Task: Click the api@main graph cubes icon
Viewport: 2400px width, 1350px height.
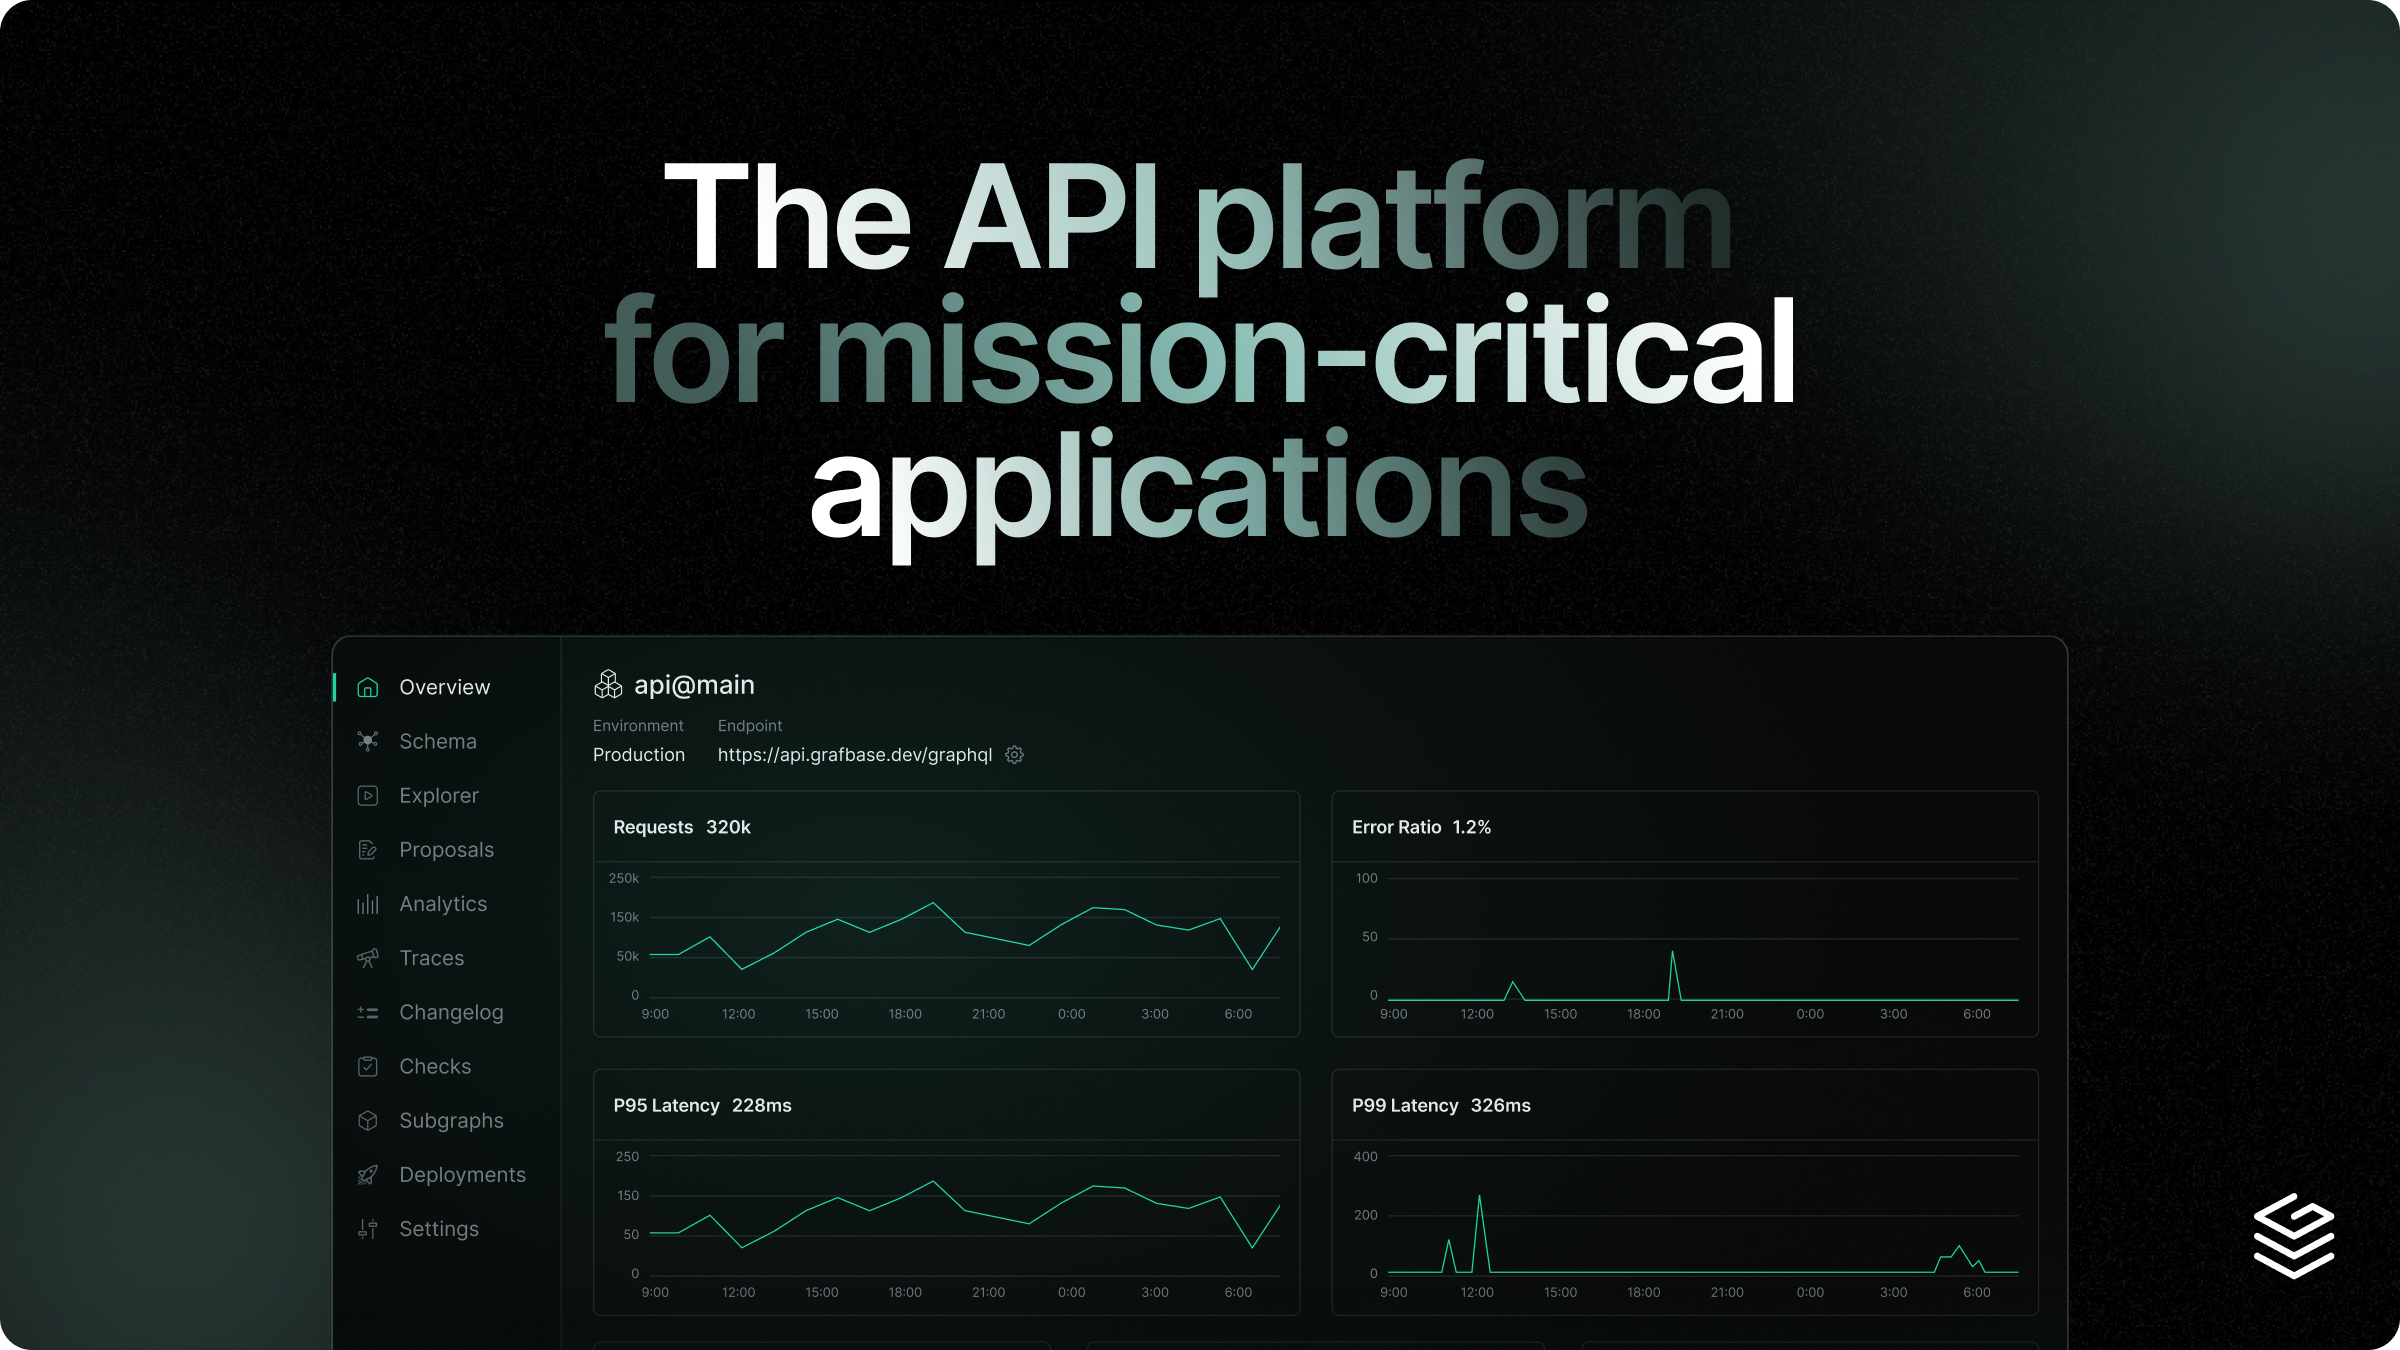Action: pyautogui.click(x=608, y=685)
